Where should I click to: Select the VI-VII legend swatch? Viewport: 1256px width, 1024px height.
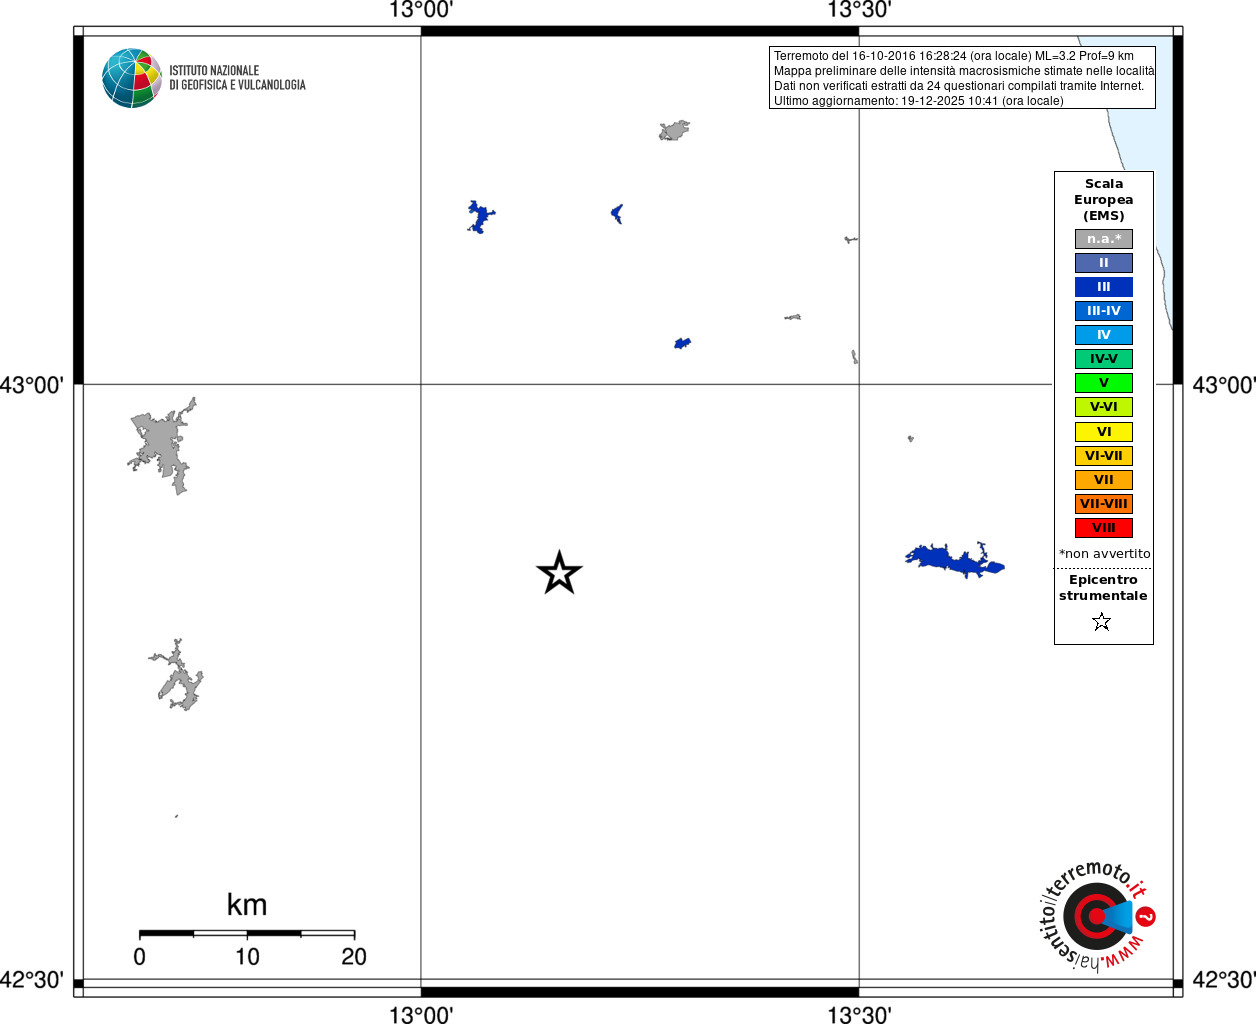pos(1104,456)
